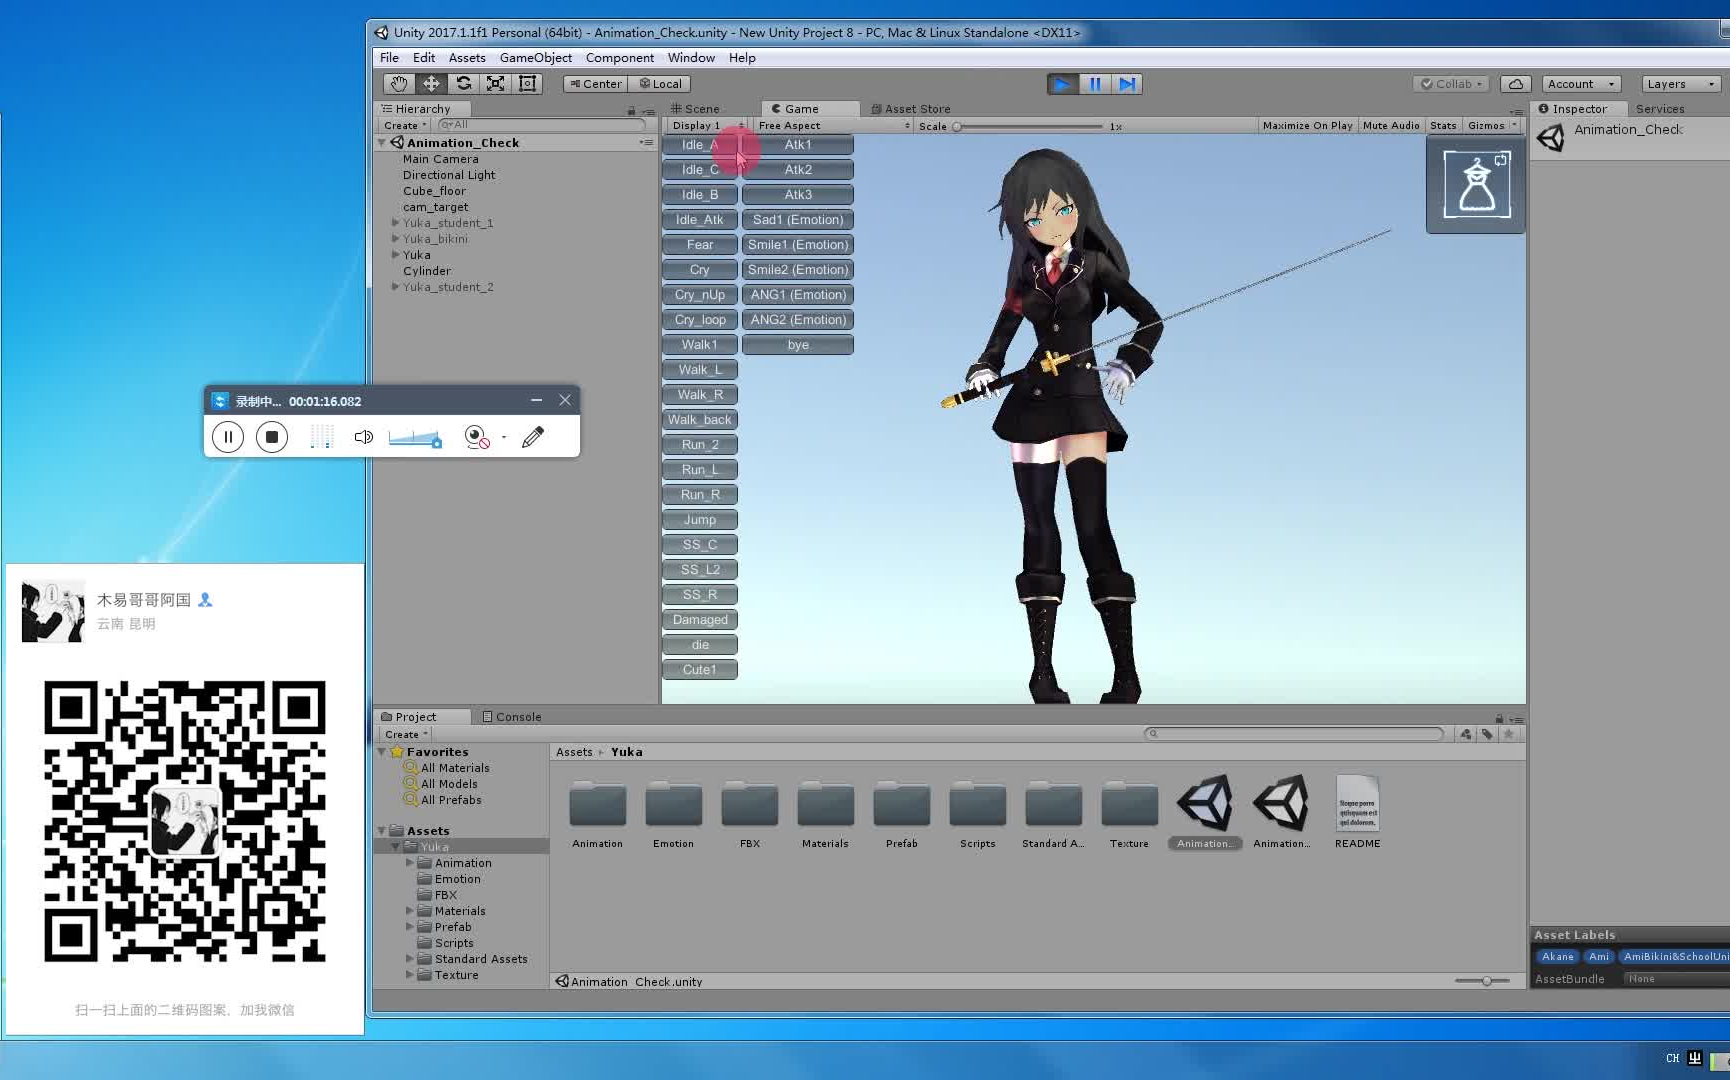The width and height of the screenshot is (1730, 1080).
Task: Open the Free Aspect dropdown
Action: 830,125
